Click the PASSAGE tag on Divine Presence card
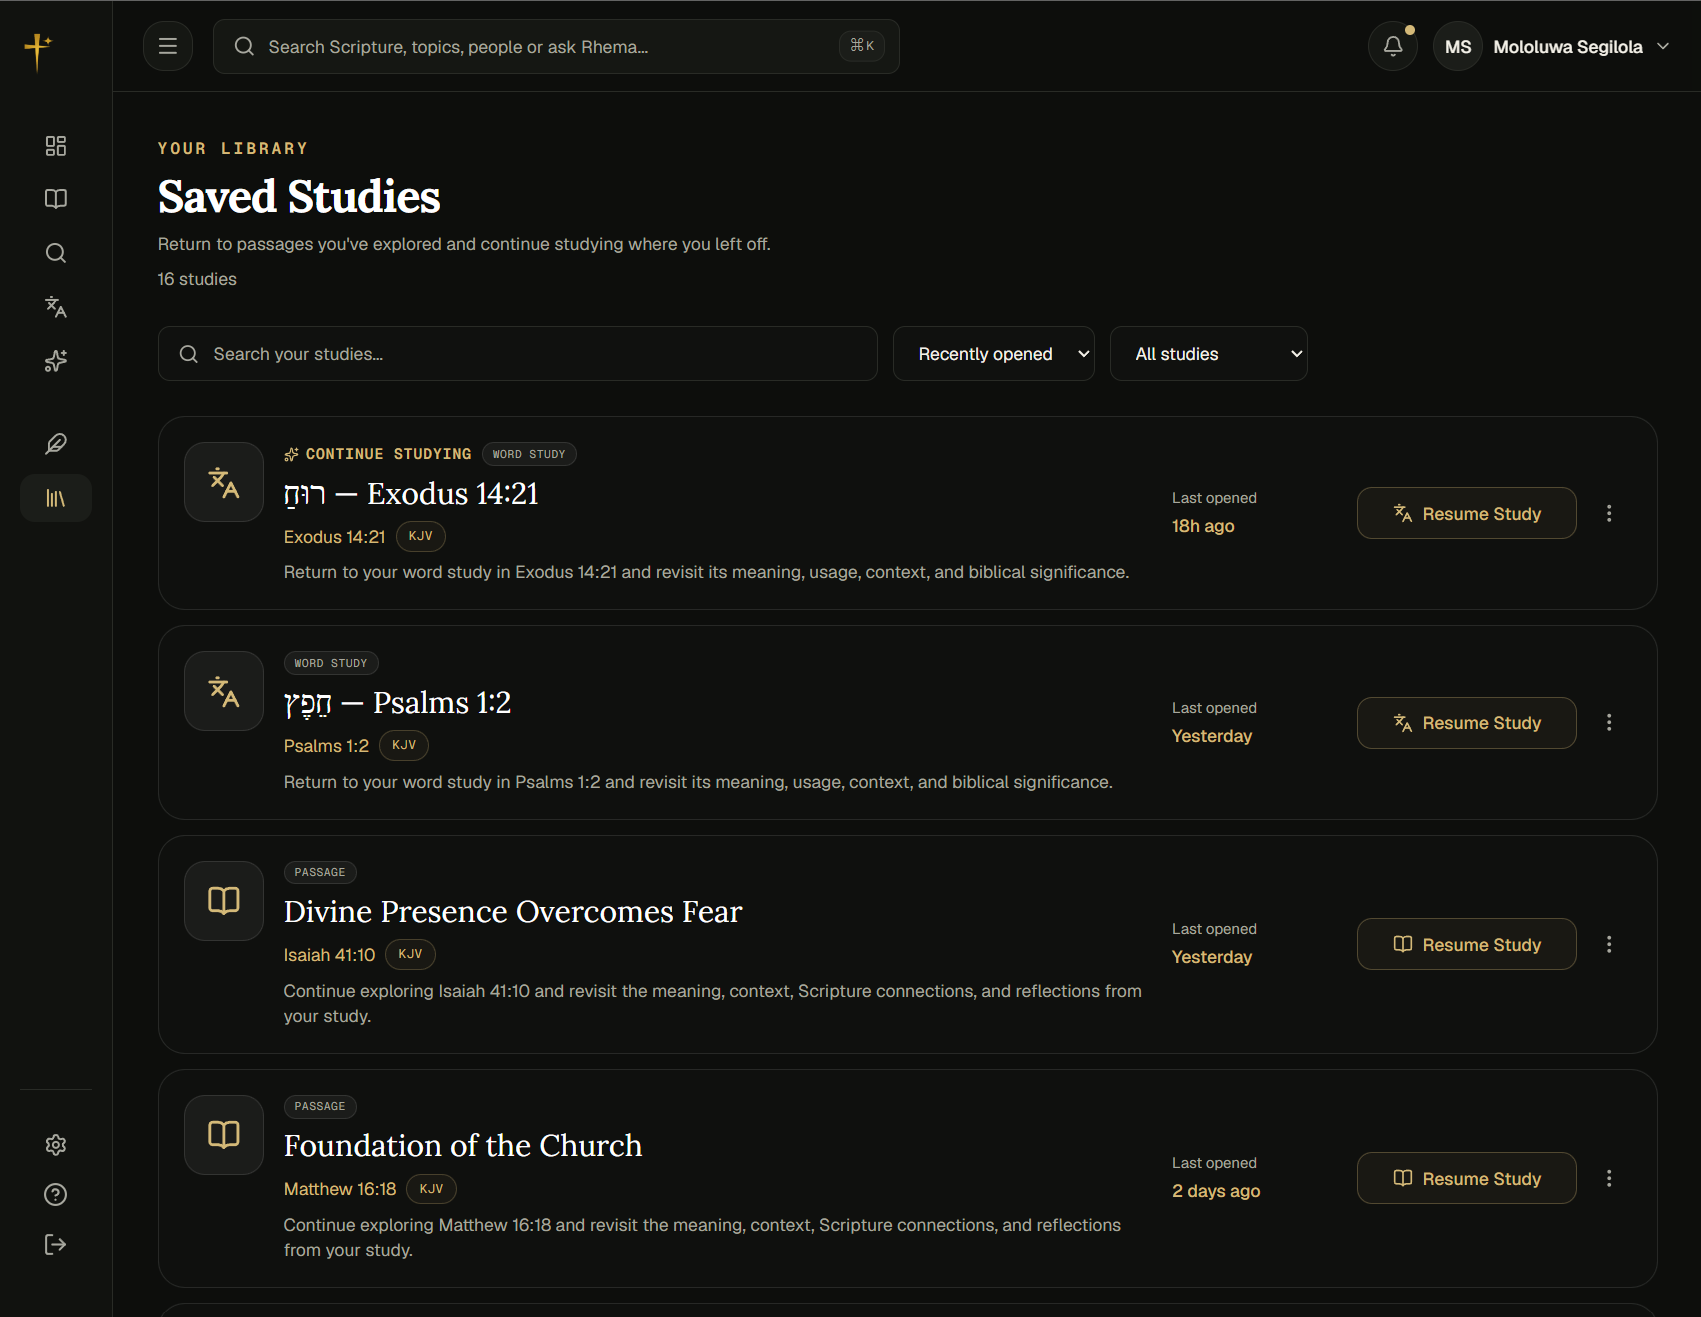1701x1317 pixels. (x=320, y=872)
